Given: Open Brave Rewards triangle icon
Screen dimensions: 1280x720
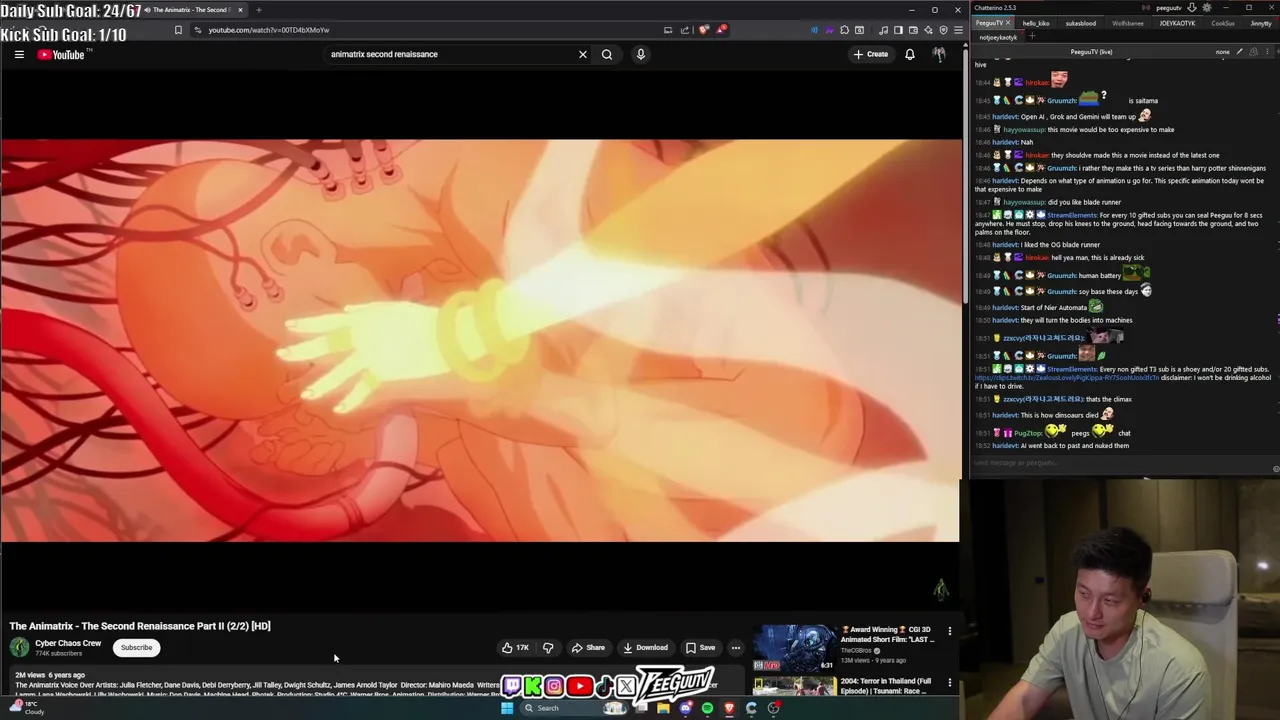Looking at the screenshot, I should 722,30.
